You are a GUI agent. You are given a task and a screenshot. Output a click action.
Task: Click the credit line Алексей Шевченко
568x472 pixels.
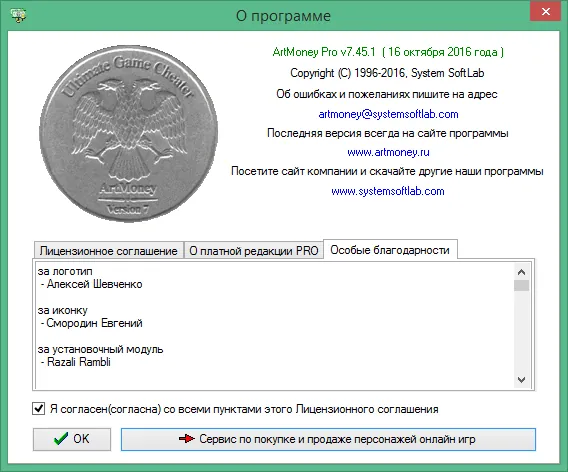[x=91, y=284]
